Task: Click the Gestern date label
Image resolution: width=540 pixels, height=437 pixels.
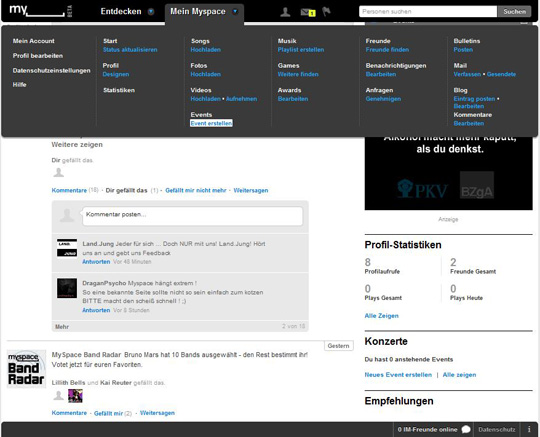Action: pyautogui.click(x=339, y=346)
